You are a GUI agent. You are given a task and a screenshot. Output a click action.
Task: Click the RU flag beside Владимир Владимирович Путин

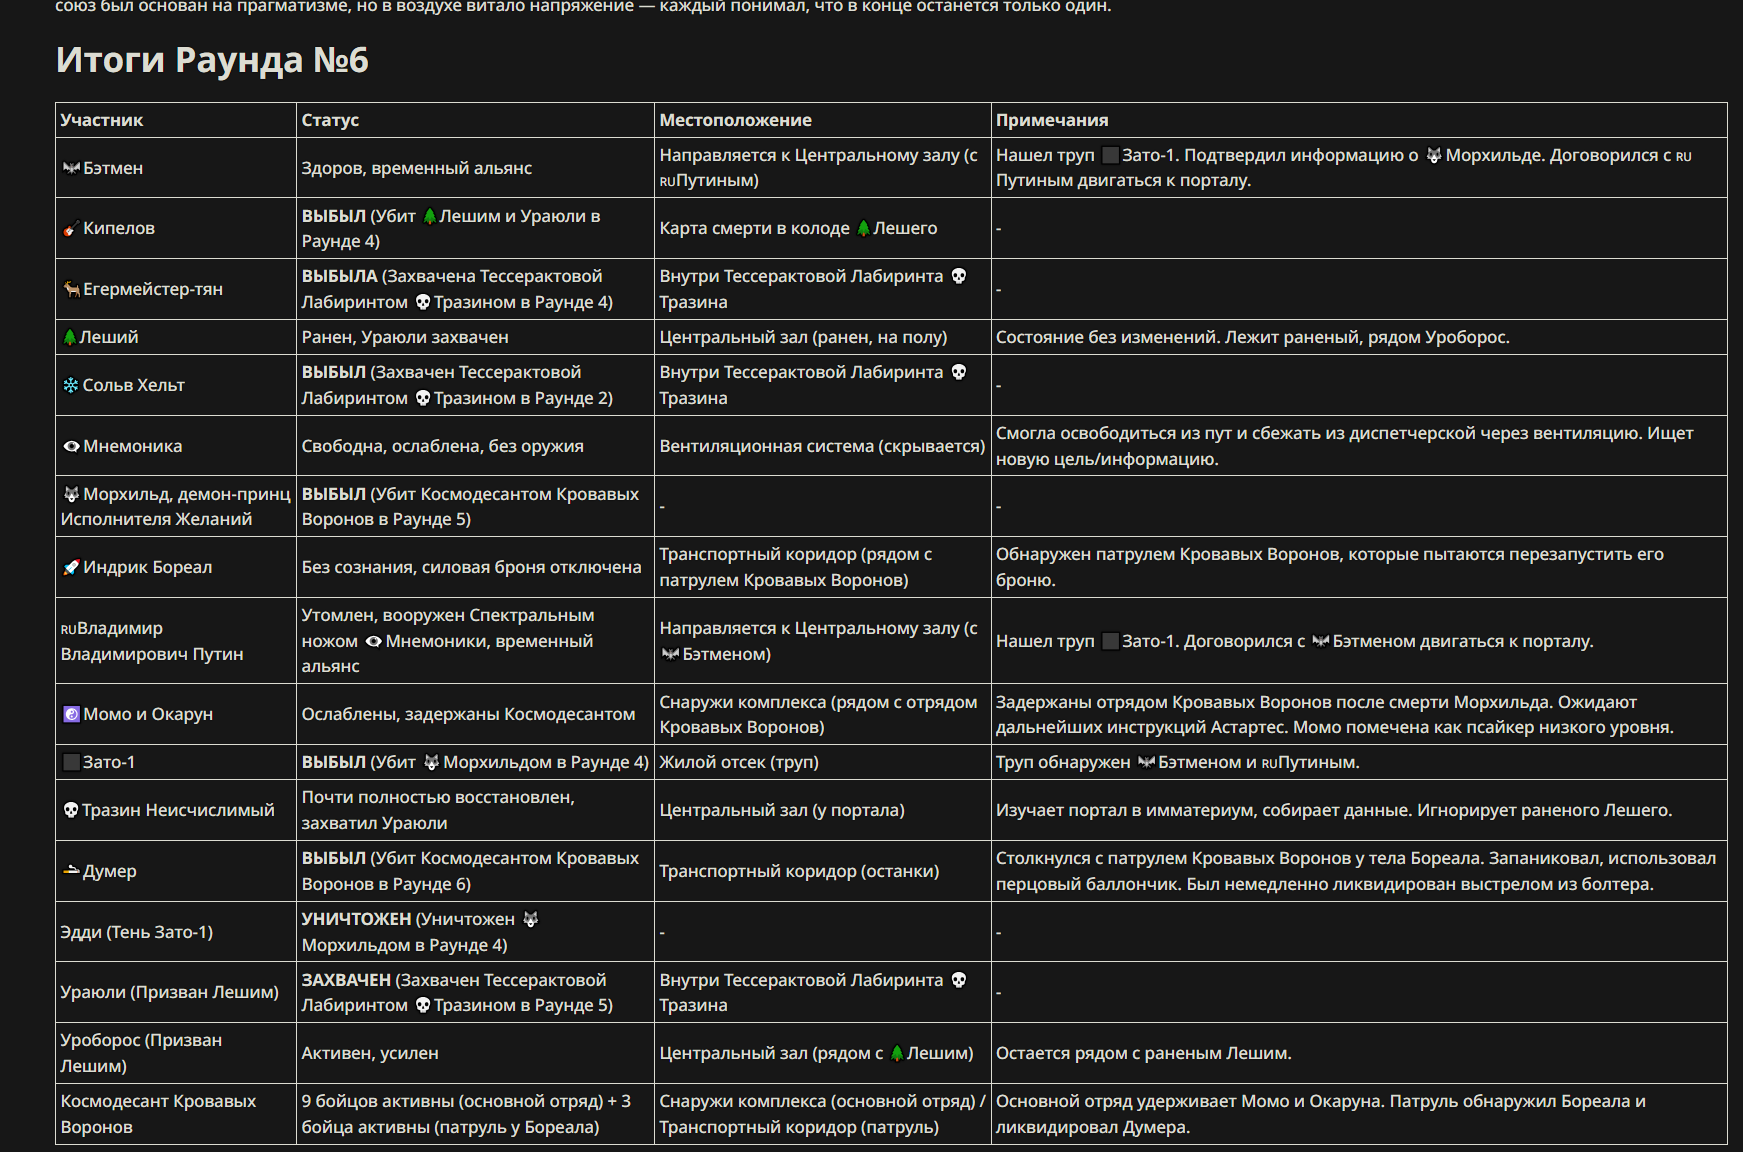click(68, 629)
